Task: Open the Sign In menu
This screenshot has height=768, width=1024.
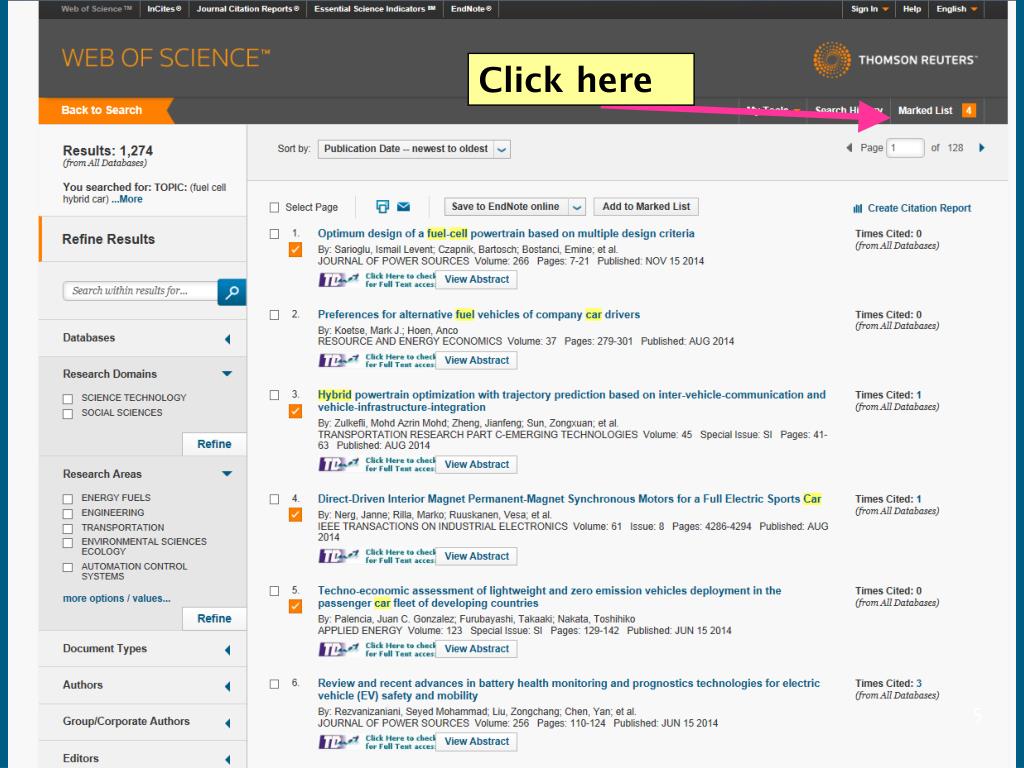Action: click(869, 9)
